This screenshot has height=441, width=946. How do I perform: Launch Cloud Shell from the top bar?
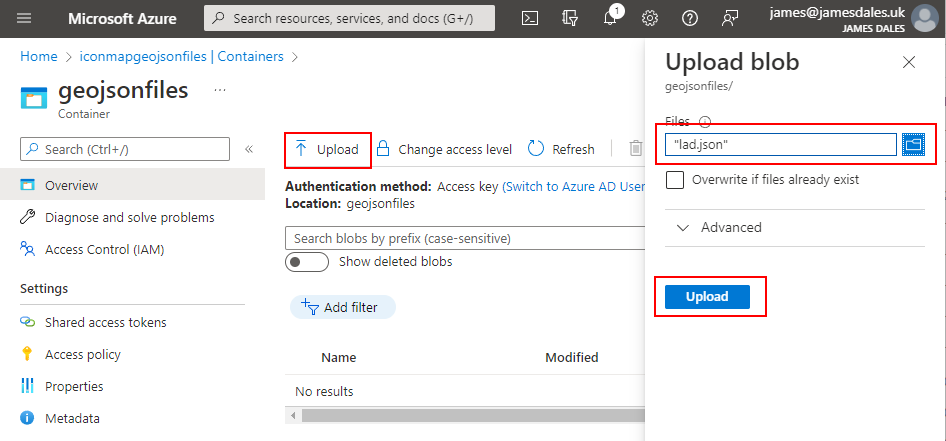coord(530,18)
